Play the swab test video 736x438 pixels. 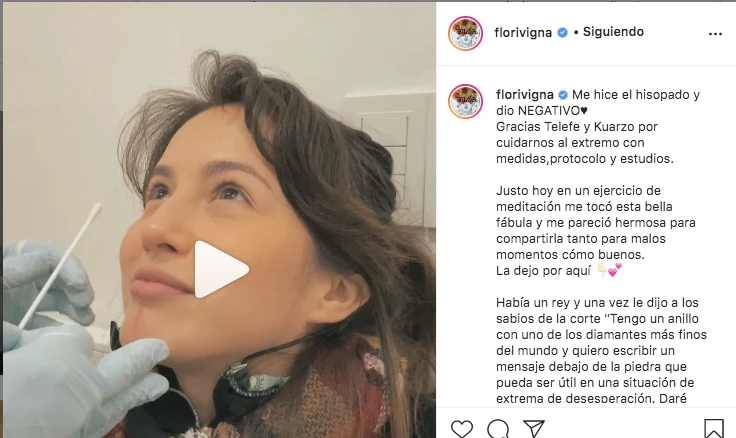pos(222,269)
